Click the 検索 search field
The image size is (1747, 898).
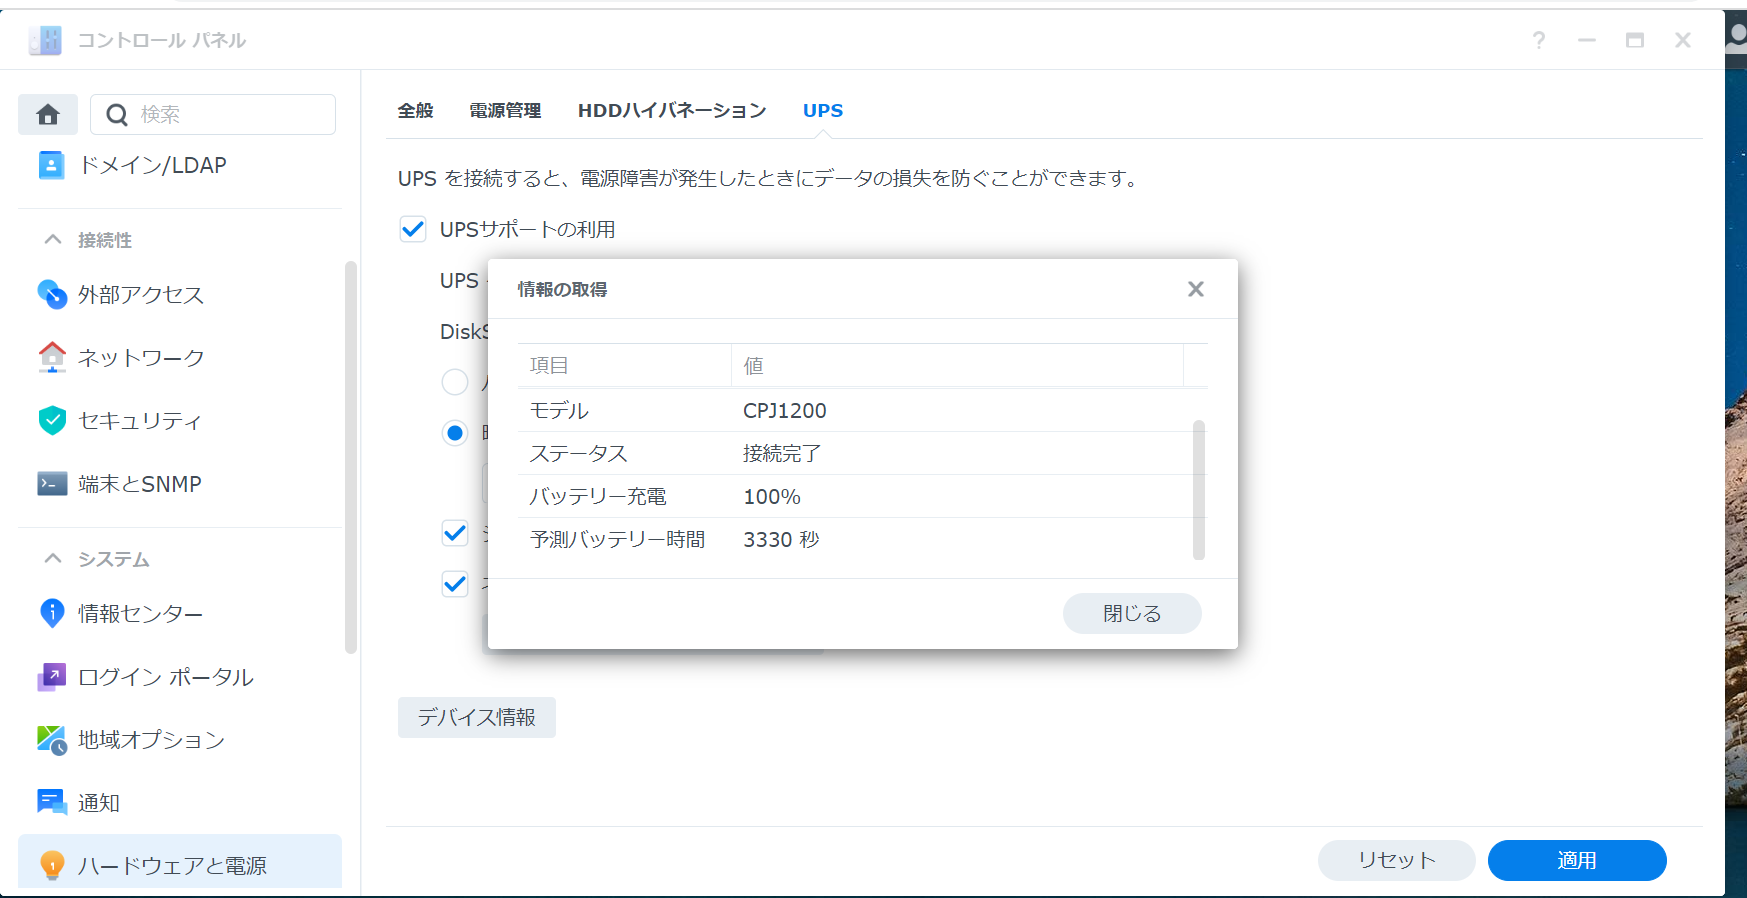(213, 114)
